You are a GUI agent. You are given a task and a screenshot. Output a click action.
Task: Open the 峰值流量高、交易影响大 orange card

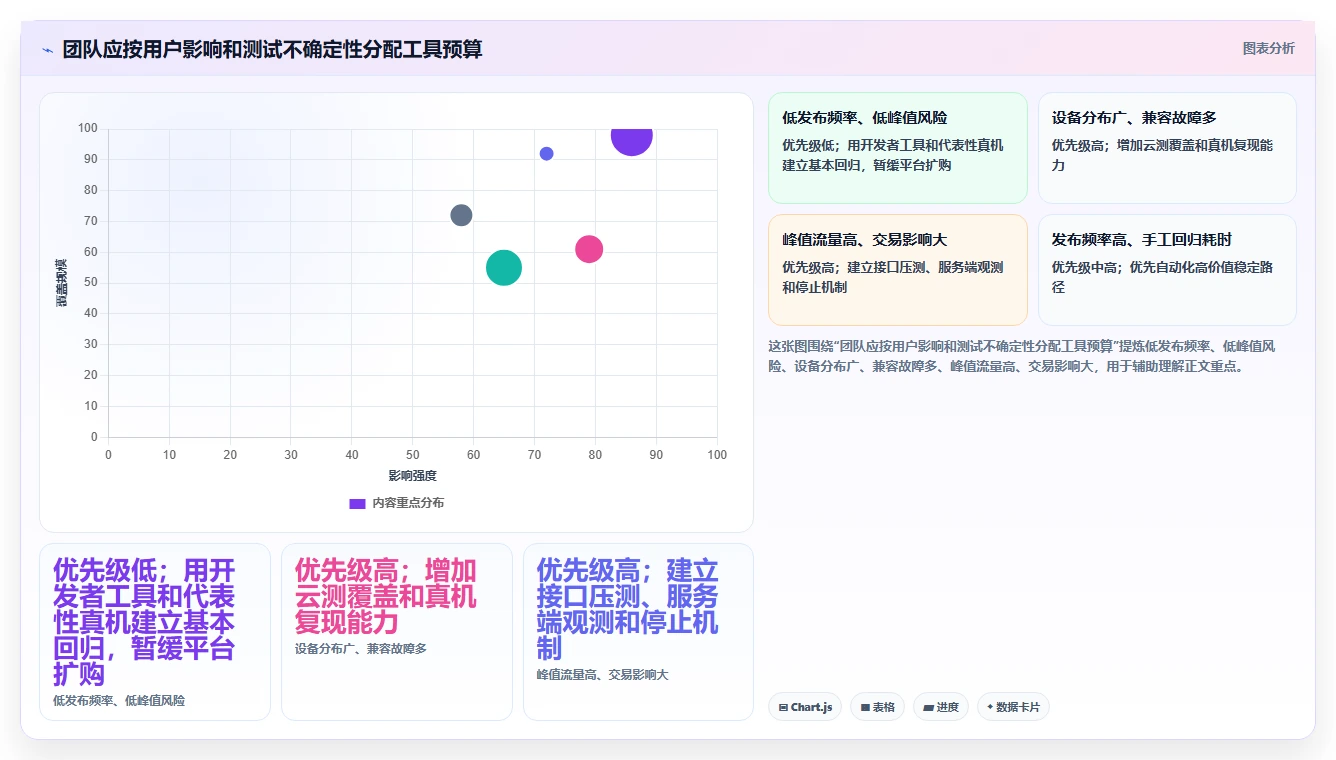pos(898,270)
